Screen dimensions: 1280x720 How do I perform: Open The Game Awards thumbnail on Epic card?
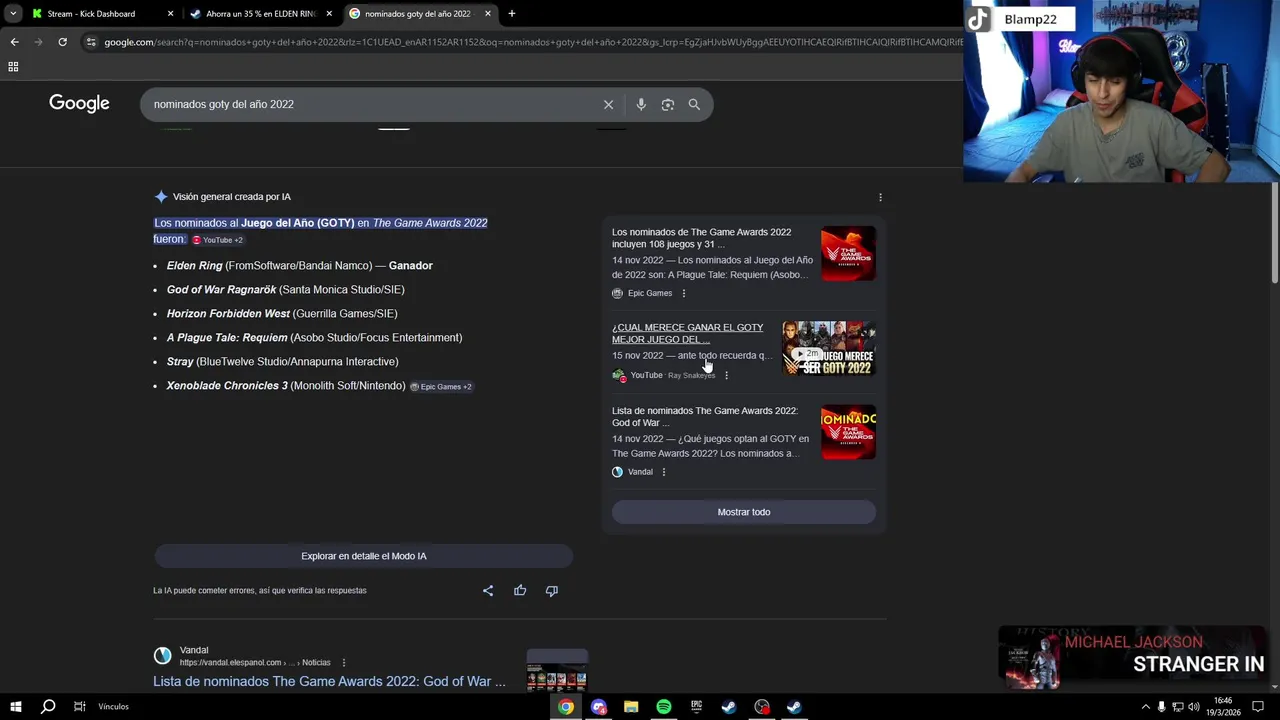pos(848,254)
